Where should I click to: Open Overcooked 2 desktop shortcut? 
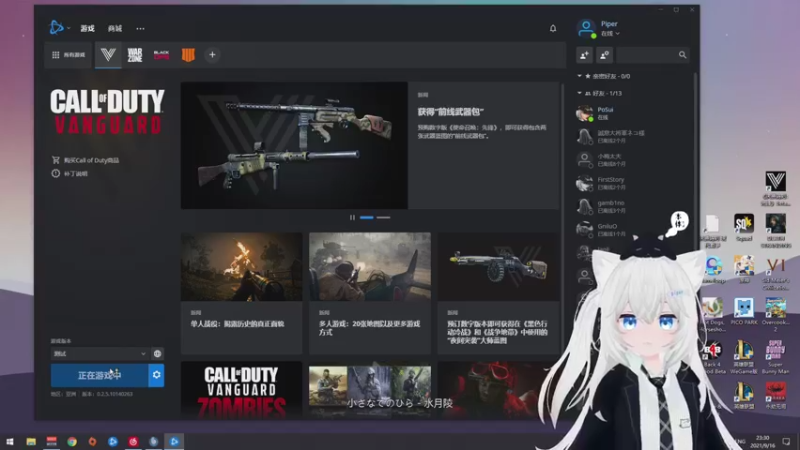pos(776,315)
